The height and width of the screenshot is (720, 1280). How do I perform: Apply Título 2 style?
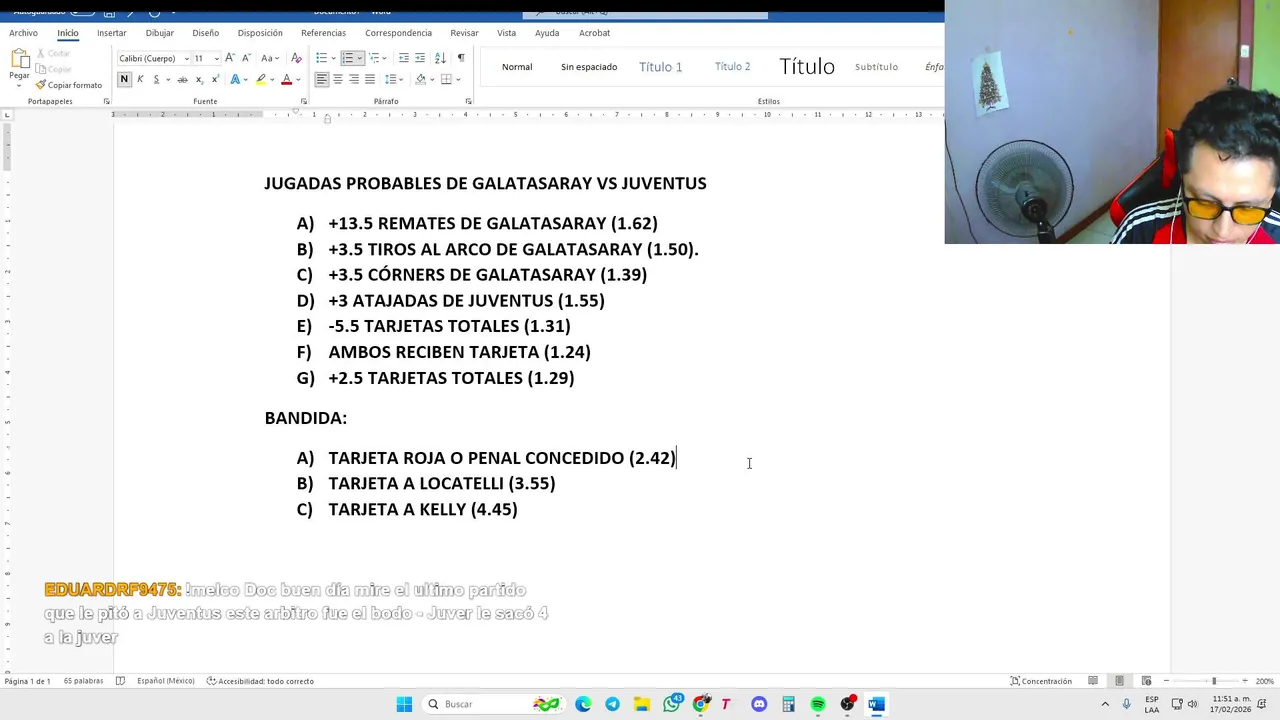click(x=733, y=67)
